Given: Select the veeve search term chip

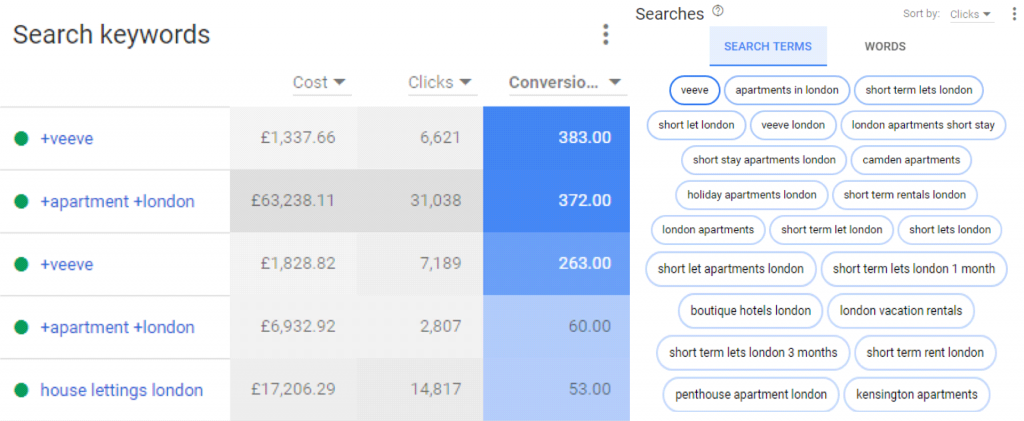Looking at the screenshot, I should coord(694,90).
